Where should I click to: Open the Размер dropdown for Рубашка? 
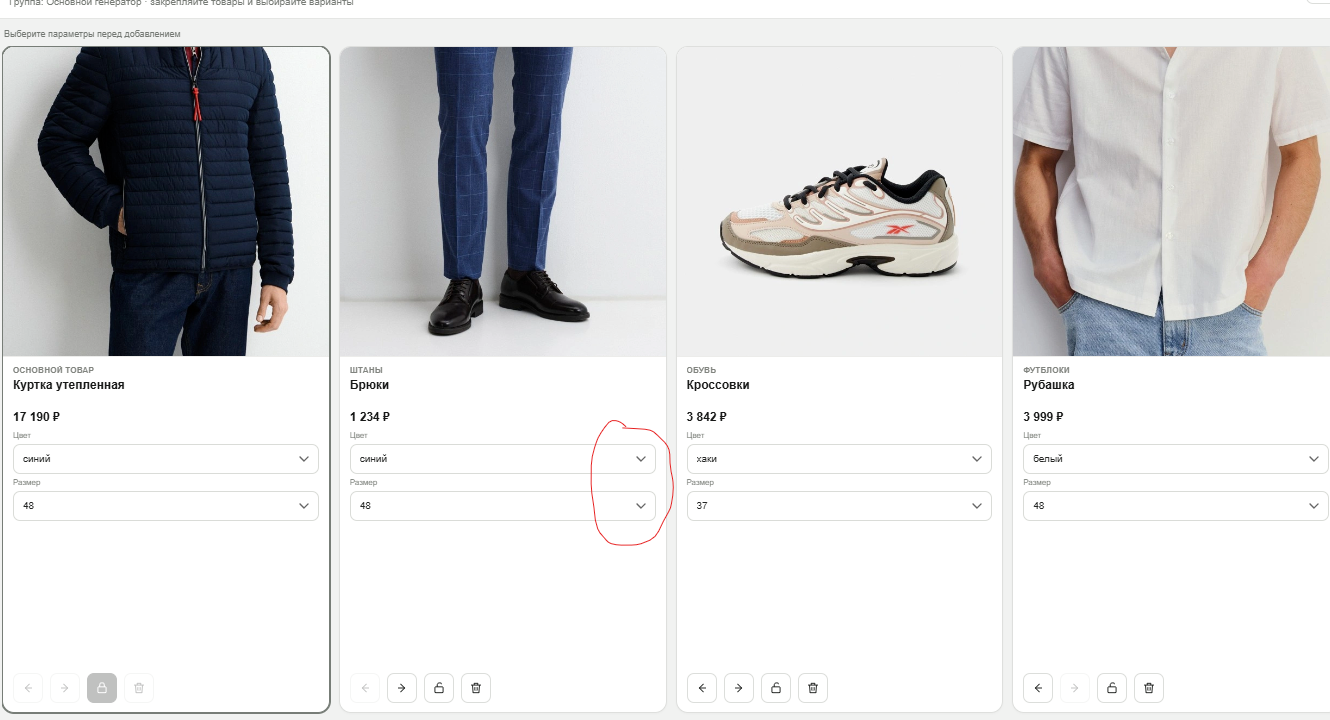click(1176, 506)
